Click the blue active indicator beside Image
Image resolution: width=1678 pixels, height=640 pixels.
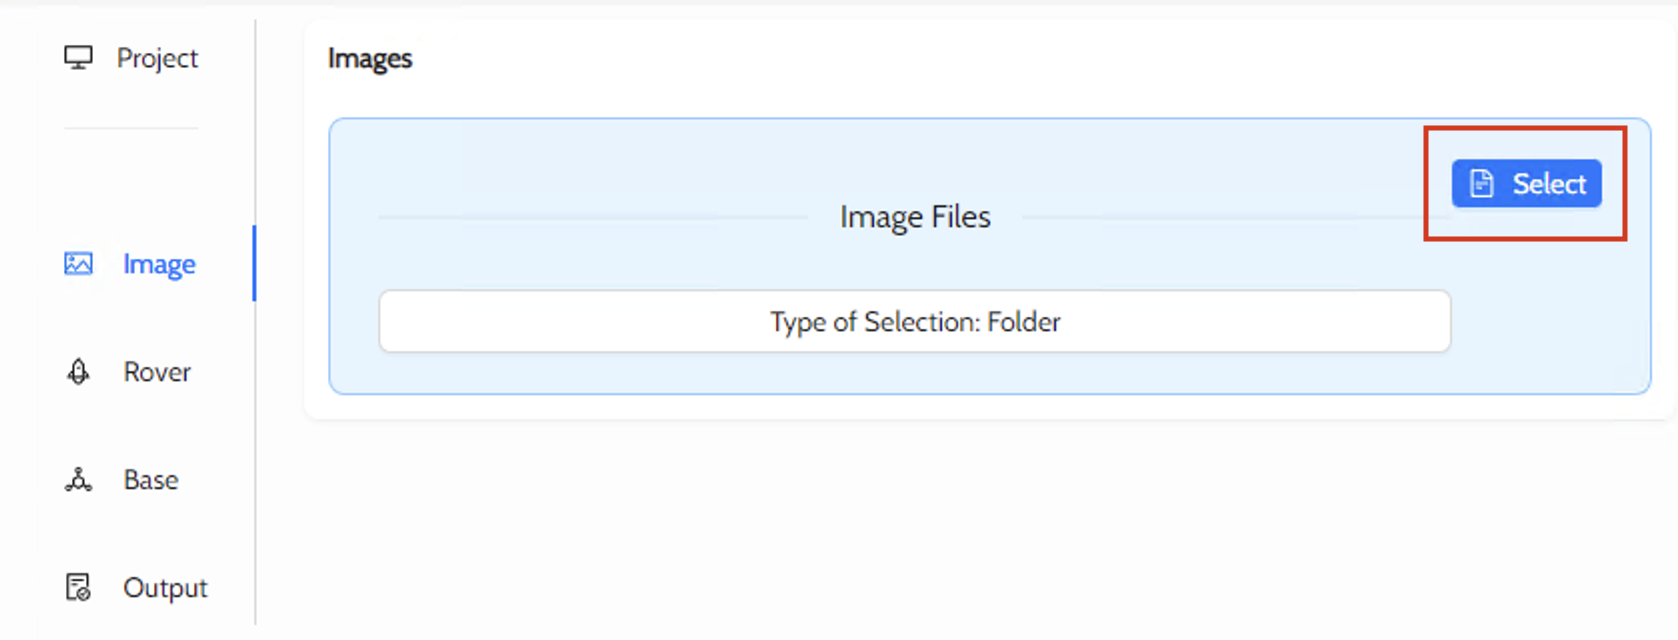click(254, 263)
